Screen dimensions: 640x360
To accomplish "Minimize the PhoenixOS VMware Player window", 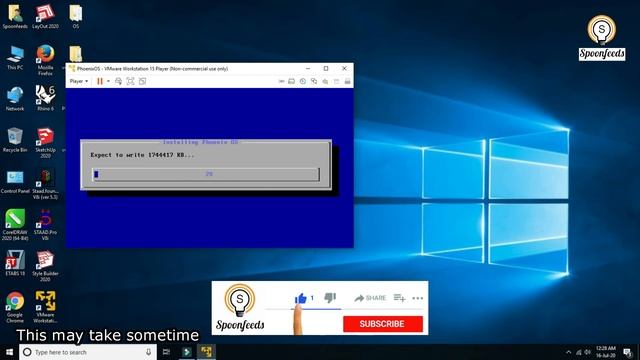I will [308, 69].
